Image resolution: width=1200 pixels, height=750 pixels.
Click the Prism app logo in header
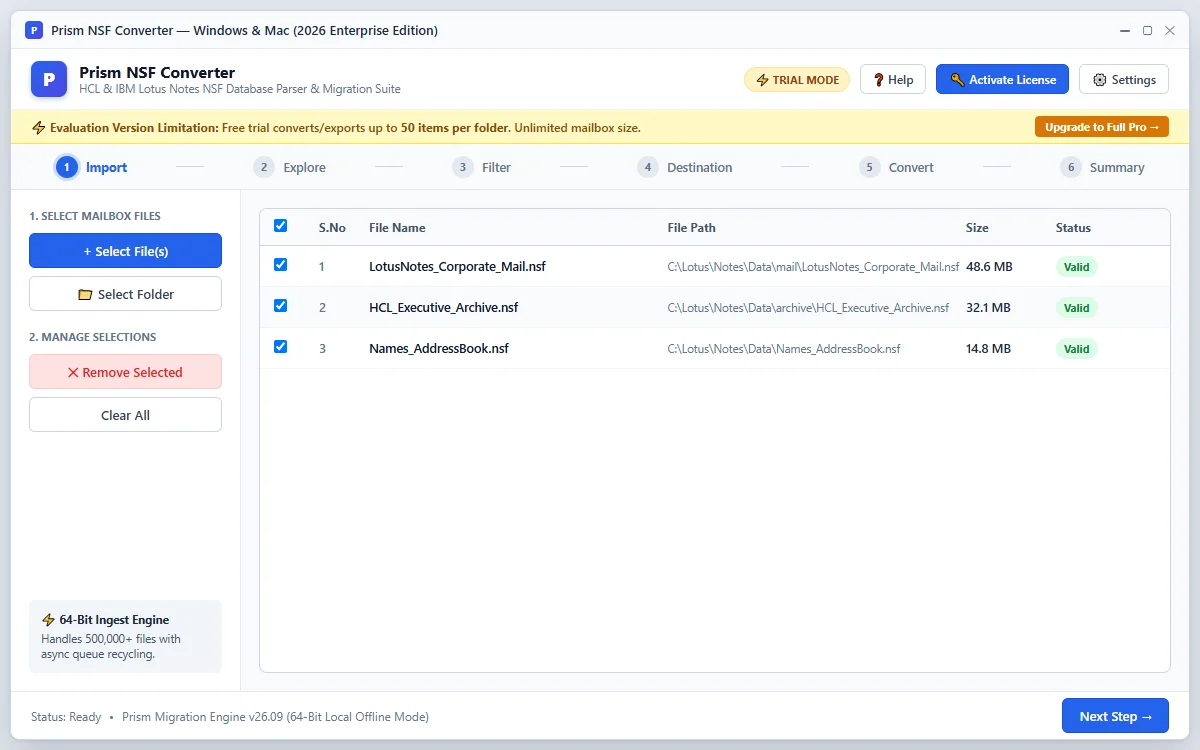click(x=49, y=79)
